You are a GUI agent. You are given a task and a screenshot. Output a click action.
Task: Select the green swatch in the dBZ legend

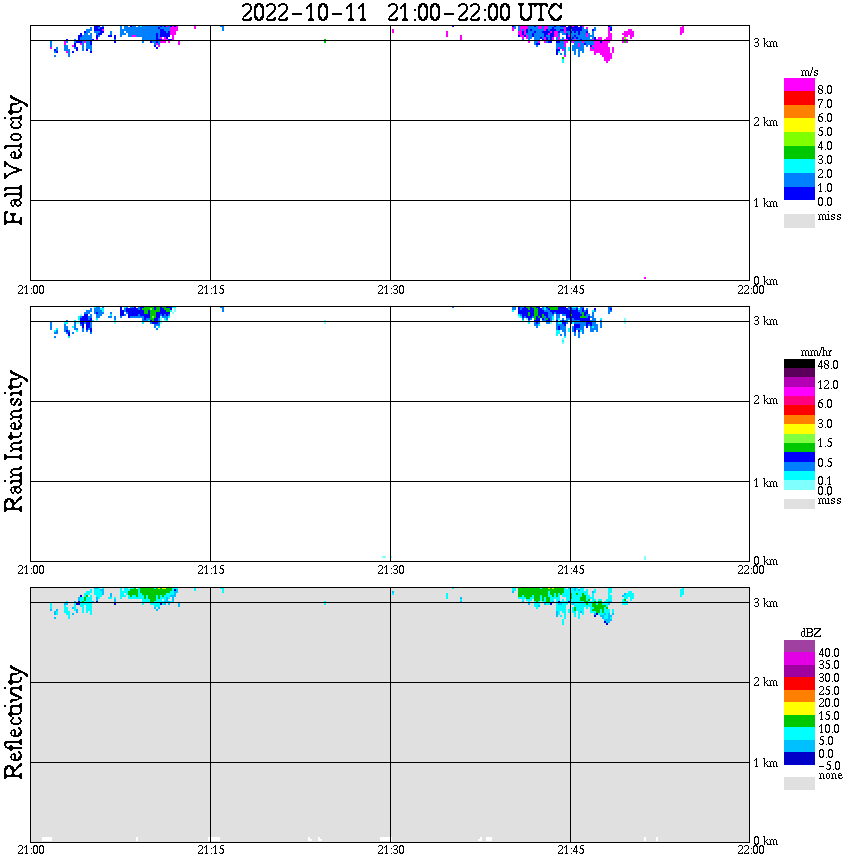click(x=799, y=721)
